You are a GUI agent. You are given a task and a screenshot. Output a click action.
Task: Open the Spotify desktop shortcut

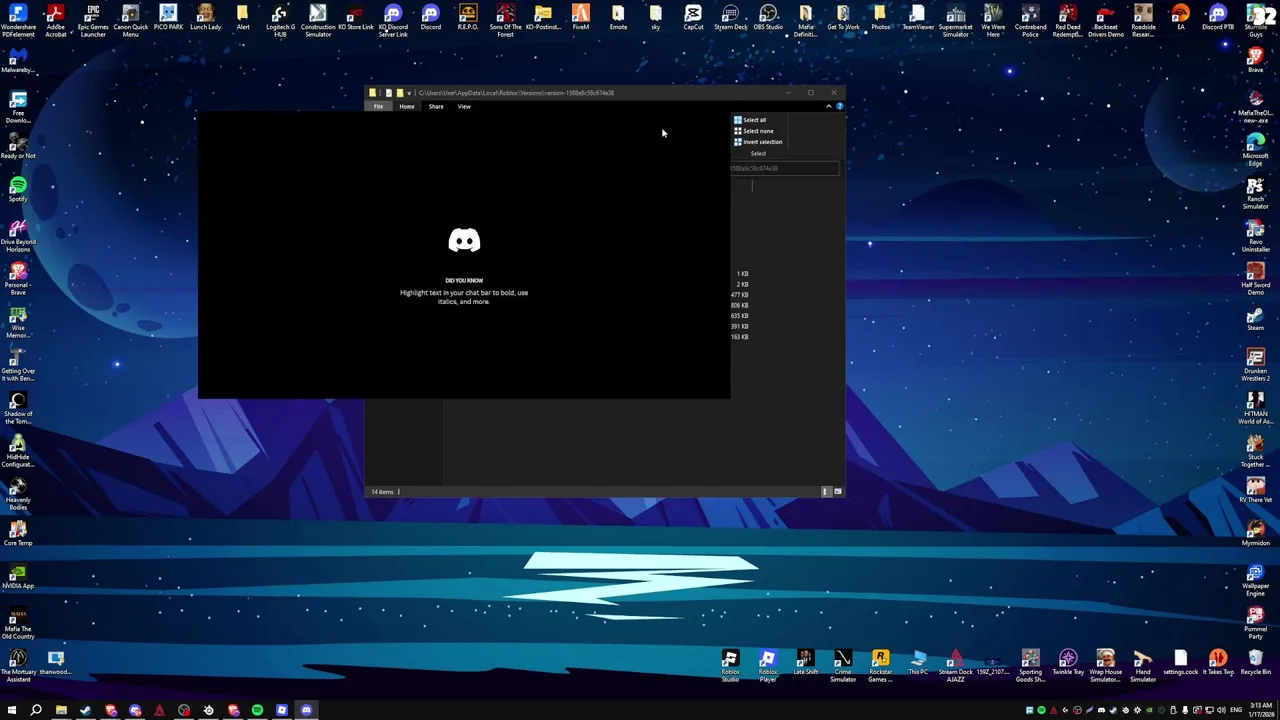pos(18,188)
